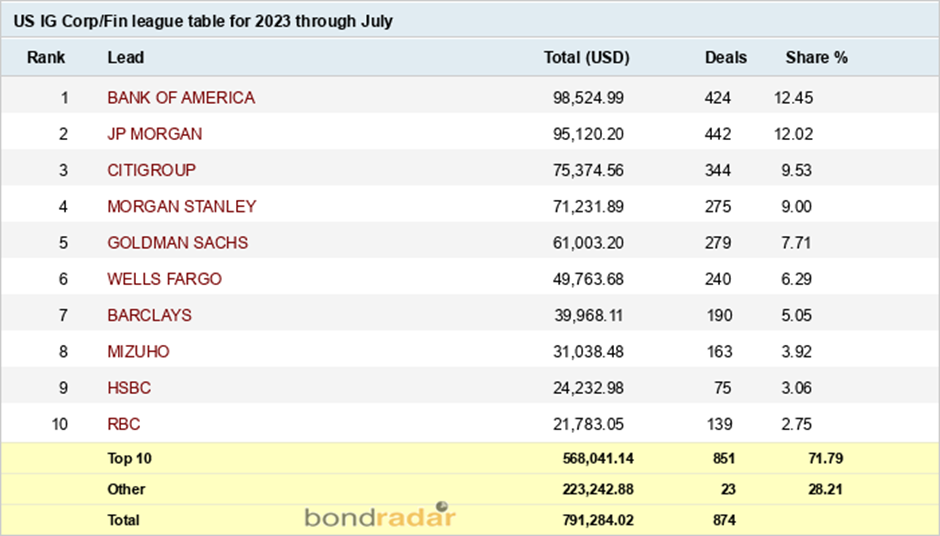Click the Top 10 summary label

click(129, 459)
